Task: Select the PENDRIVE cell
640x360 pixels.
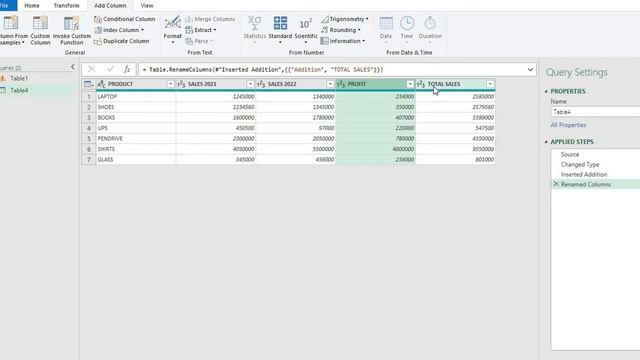Action: (136, 139)
